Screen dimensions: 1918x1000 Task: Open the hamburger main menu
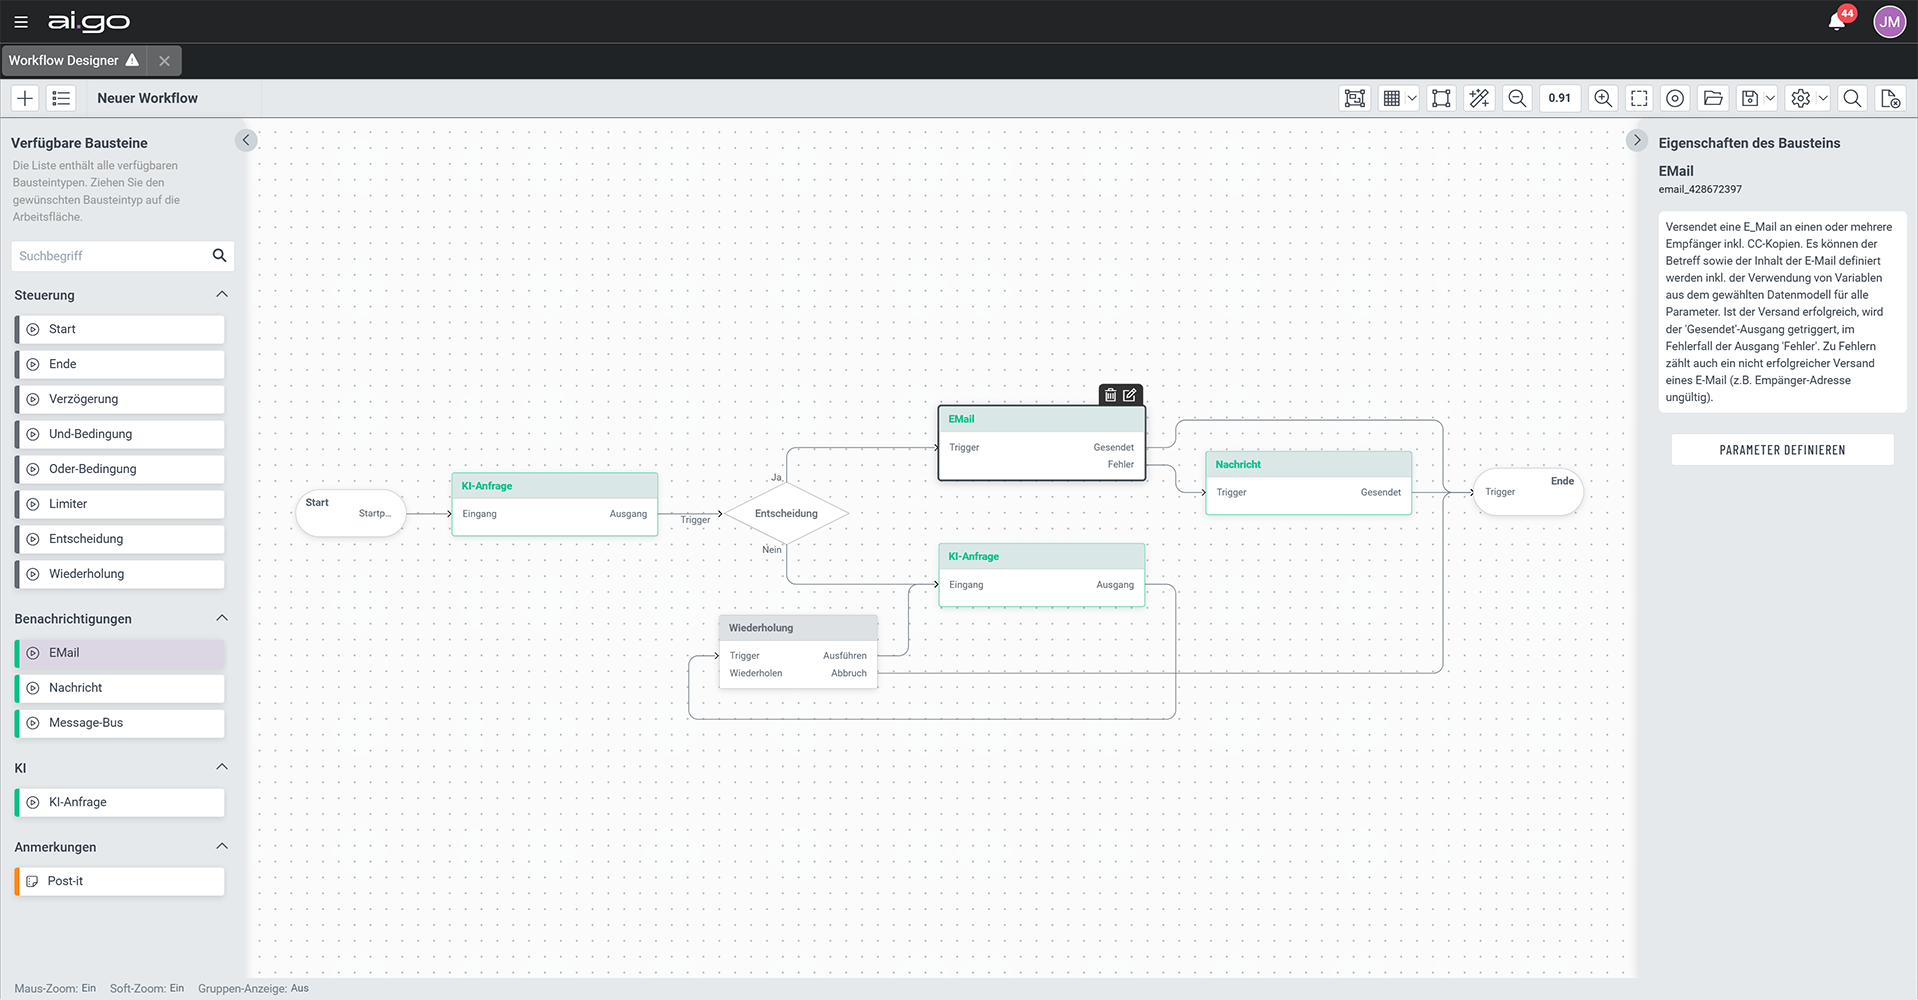(21, 21)
